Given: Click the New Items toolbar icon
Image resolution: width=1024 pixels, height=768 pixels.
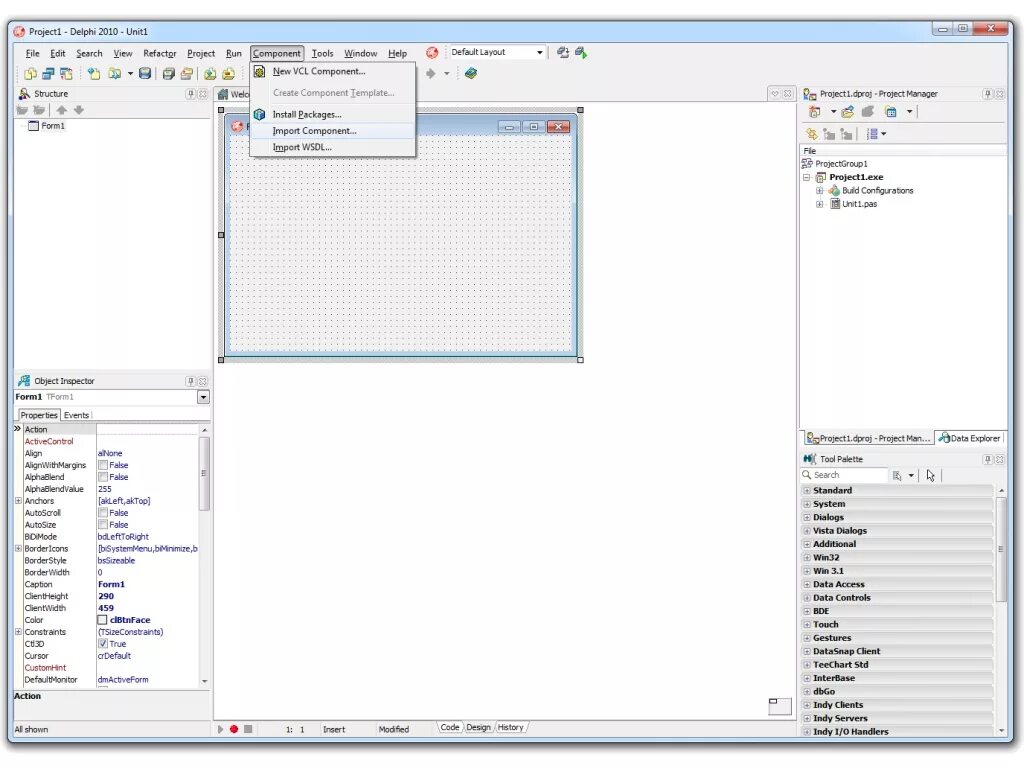Looking at the screenshot, I should [94, 74].
